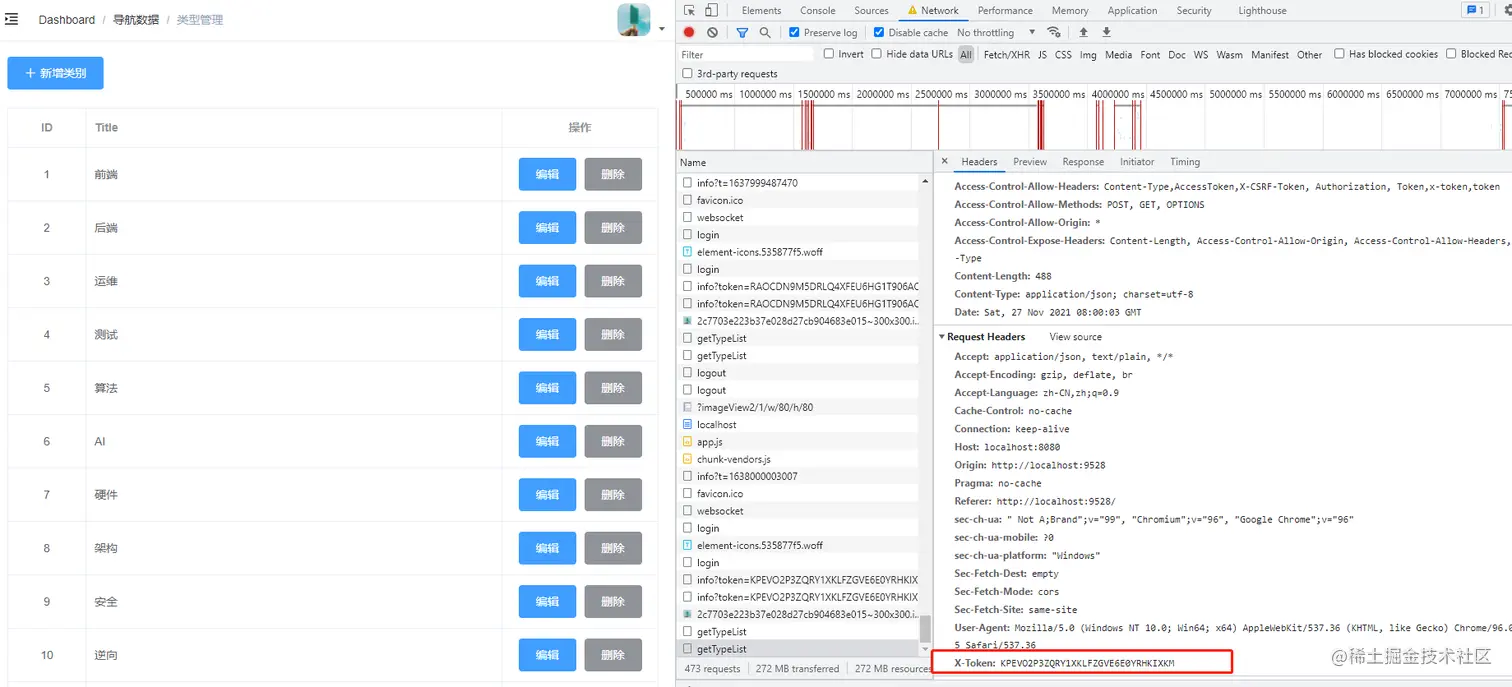
Task: Show the Response tab of the request
Action: point(1083,161)
